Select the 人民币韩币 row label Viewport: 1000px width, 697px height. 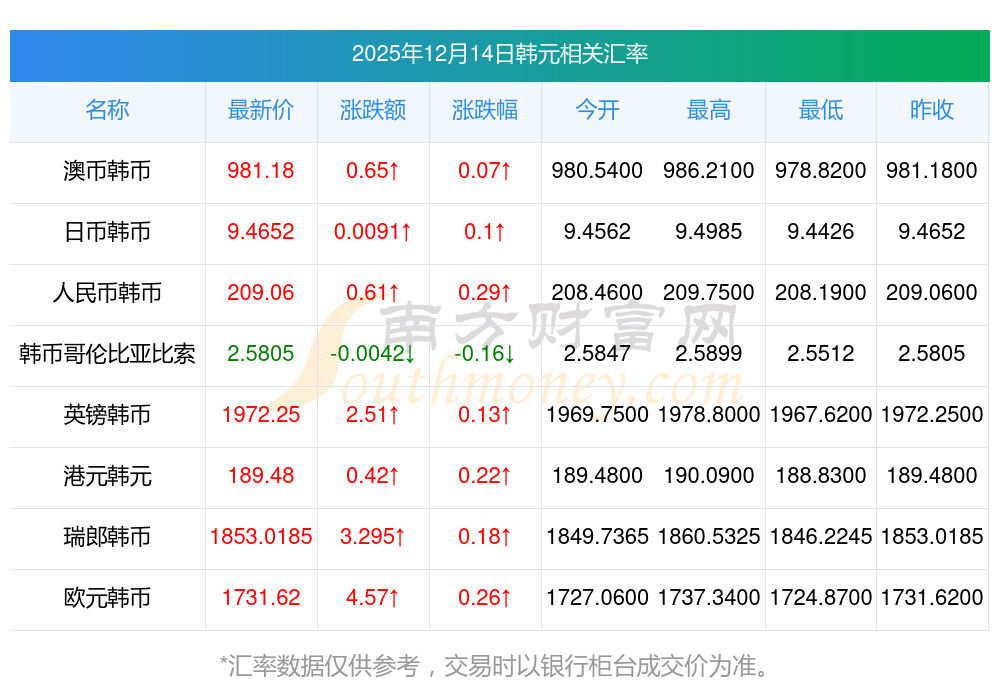[x=107, y=293]
